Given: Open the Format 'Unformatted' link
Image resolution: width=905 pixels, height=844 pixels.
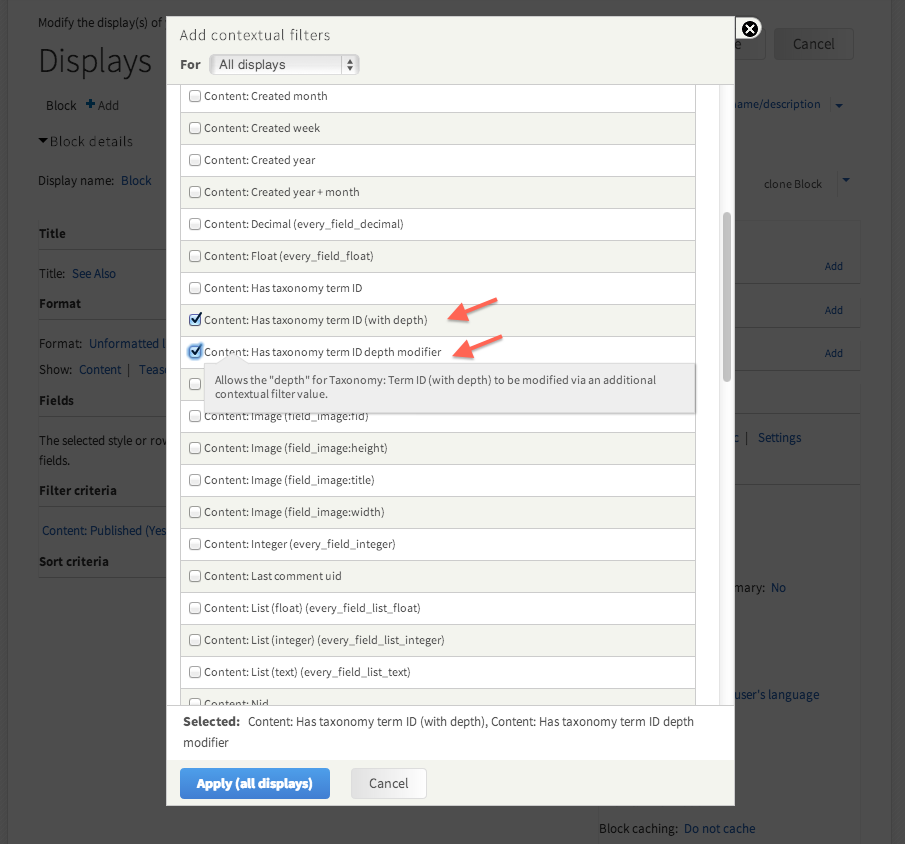Looking at the screenshot, I should tap(127, 343).
